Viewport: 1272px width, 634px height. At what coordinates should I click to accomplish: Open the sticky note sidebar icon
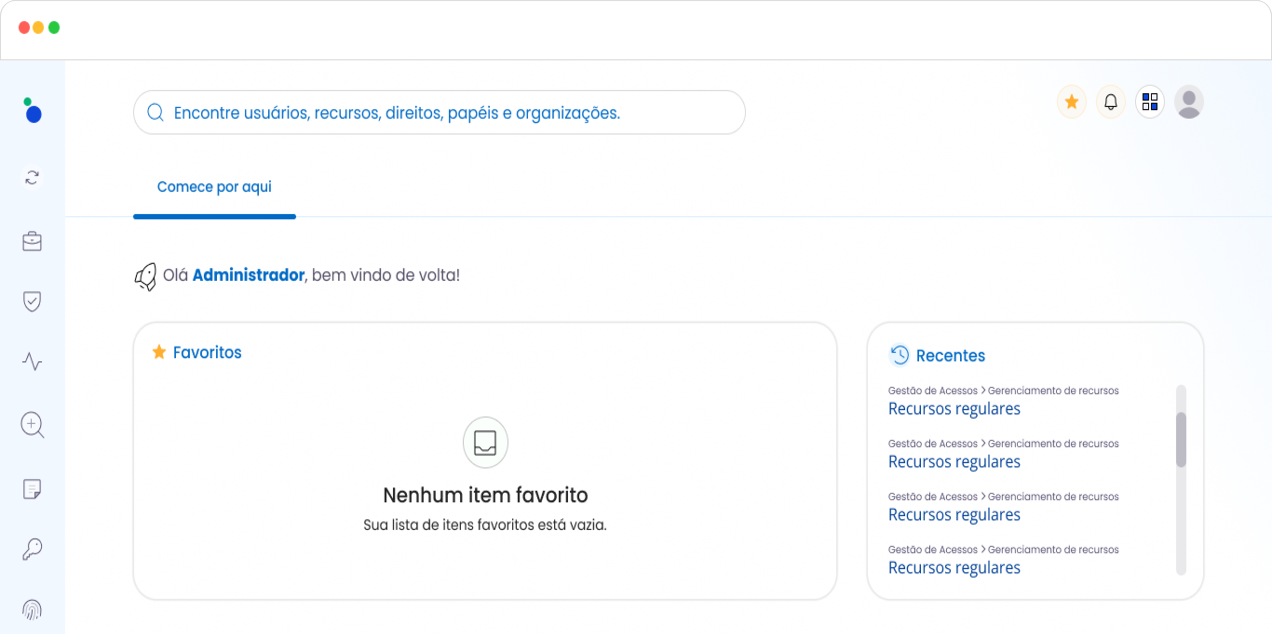[32, 489]
